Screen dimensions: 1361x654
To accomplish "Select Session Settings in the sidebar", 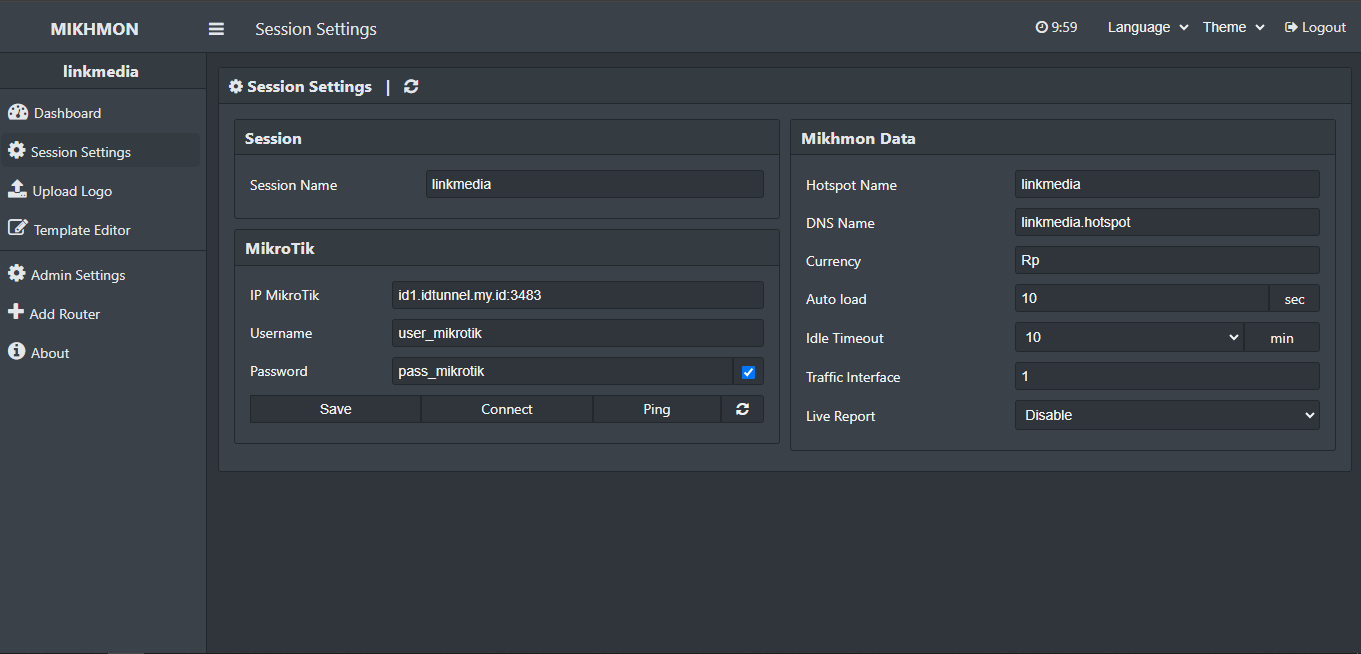I will tap(100, 151).
